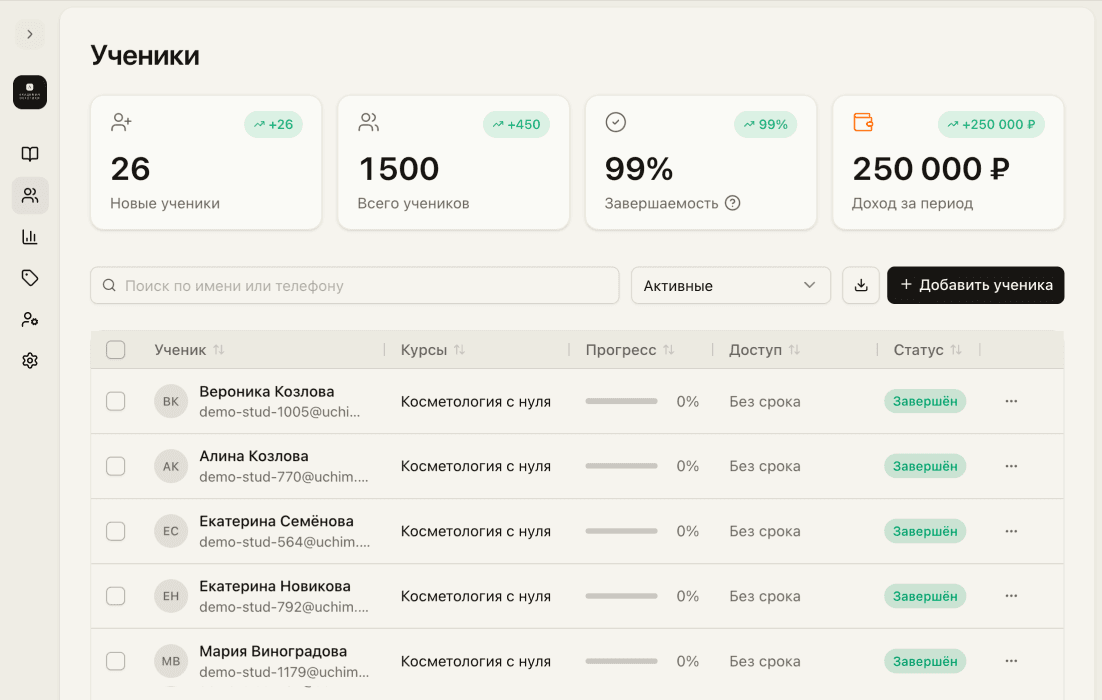Open the students people icon in sidebar

tap(30, 195)
